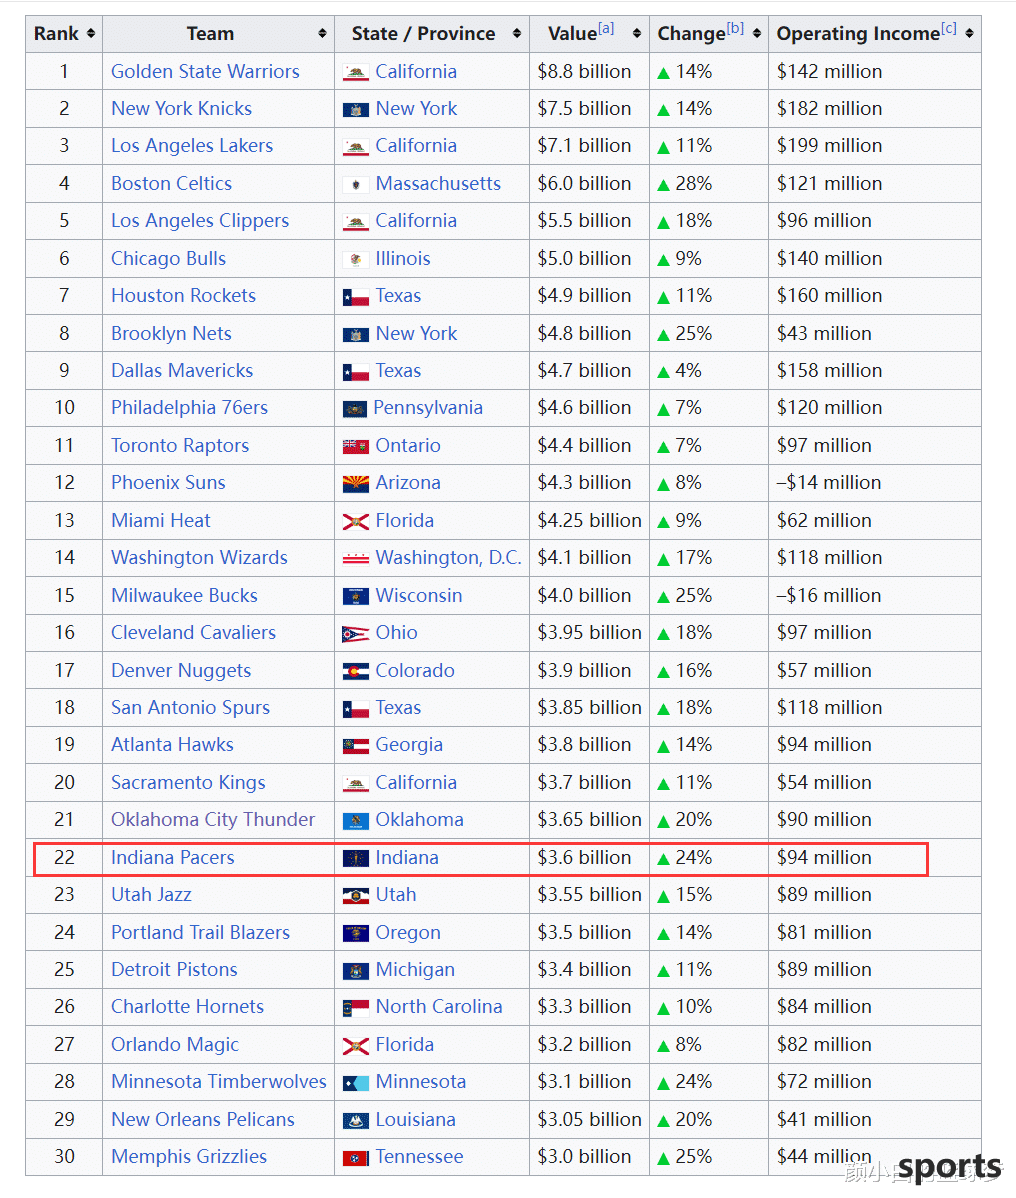Follow the Washington Wizards team link
This screenshot has height=1198, width=1016.
199,559
